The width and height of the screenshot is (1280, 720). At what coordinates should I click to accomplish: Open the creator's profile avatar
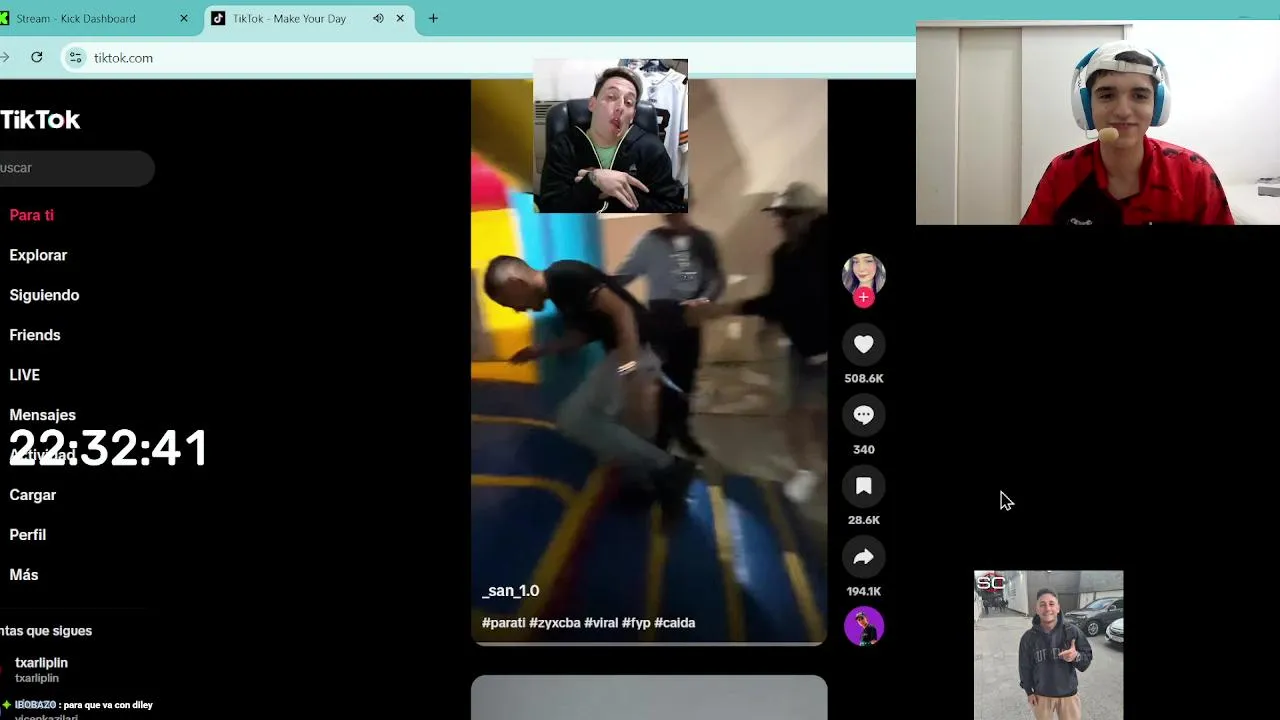[863, 274]
